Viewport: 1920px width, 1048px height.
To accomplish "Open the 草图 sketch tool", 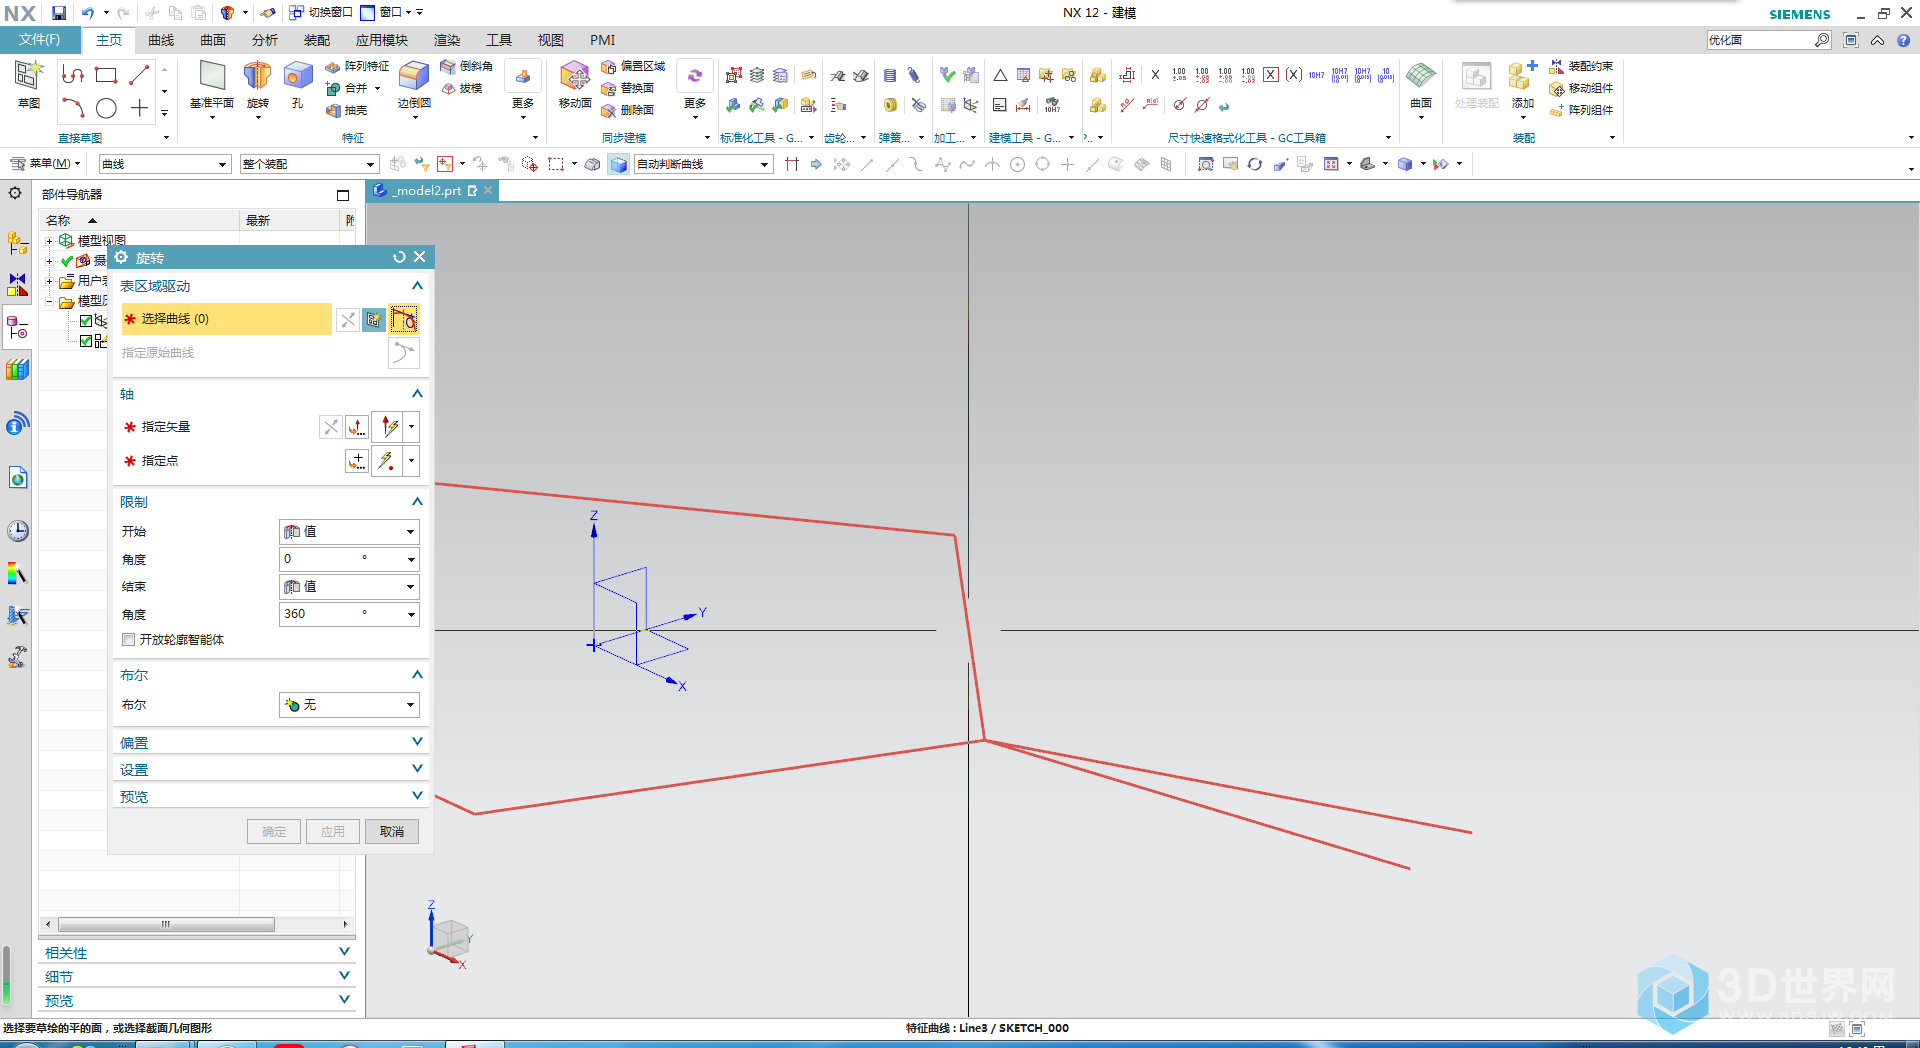I will pos(29,83).
